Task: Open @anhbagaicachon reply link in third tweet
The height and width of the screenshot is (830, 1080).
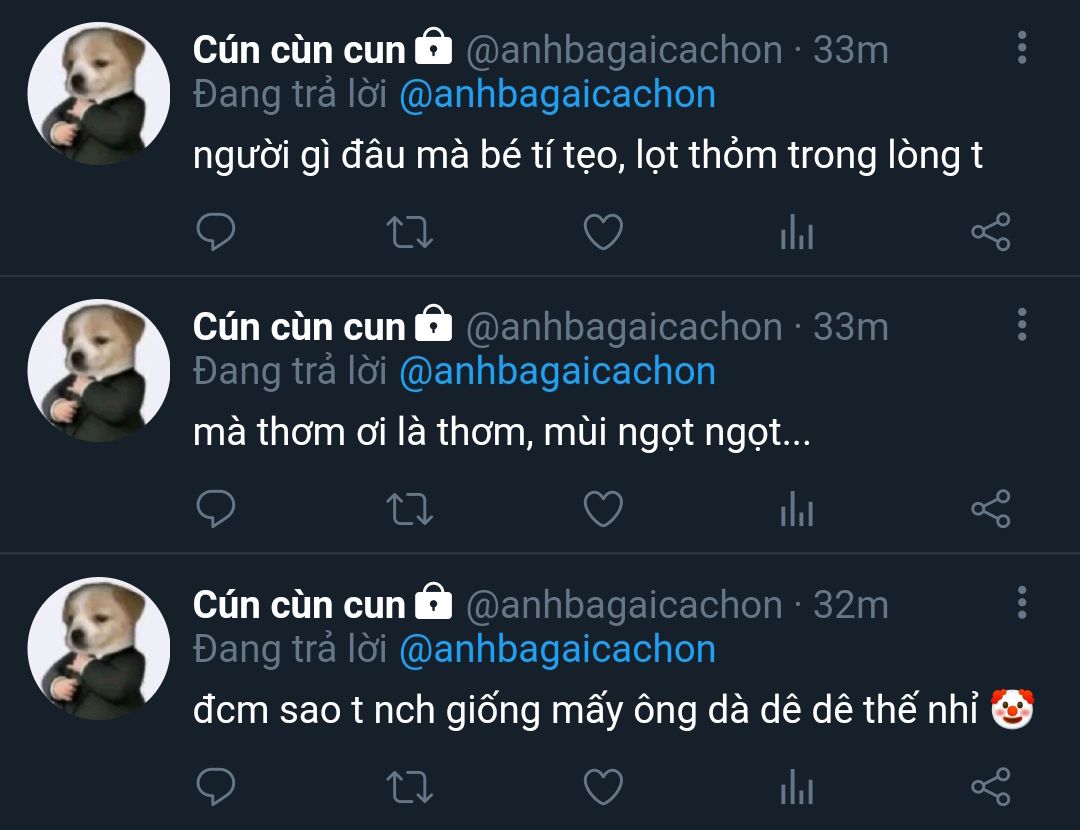Action: [x=557, y=650]
